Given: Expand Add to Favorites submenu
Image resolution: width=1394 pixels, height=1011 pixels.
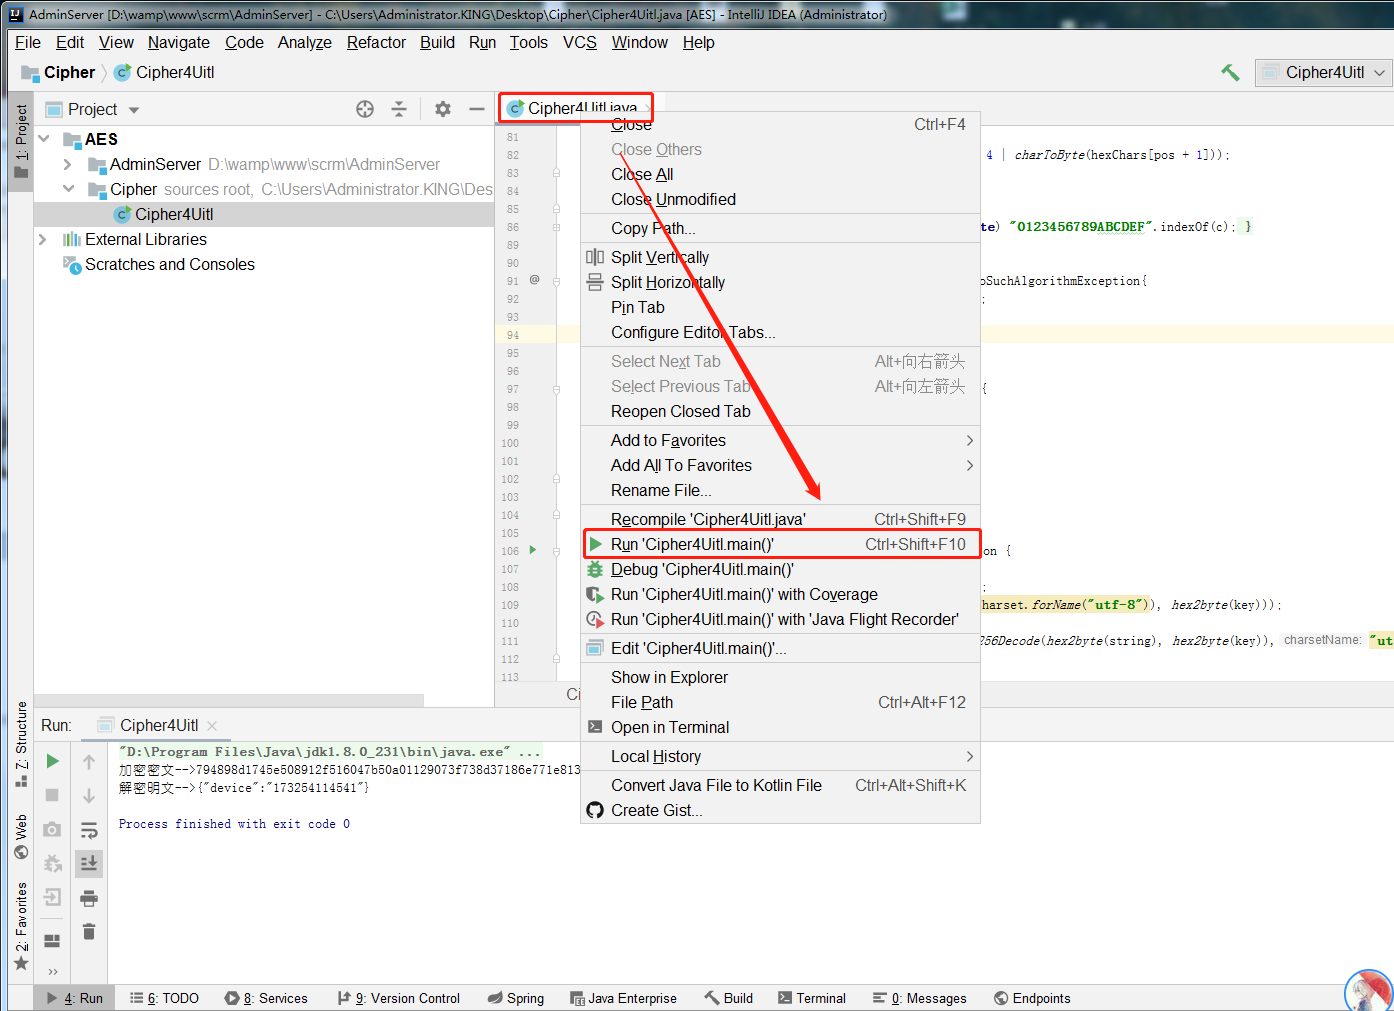Looking at the screenshot, I should coord(780,440).
